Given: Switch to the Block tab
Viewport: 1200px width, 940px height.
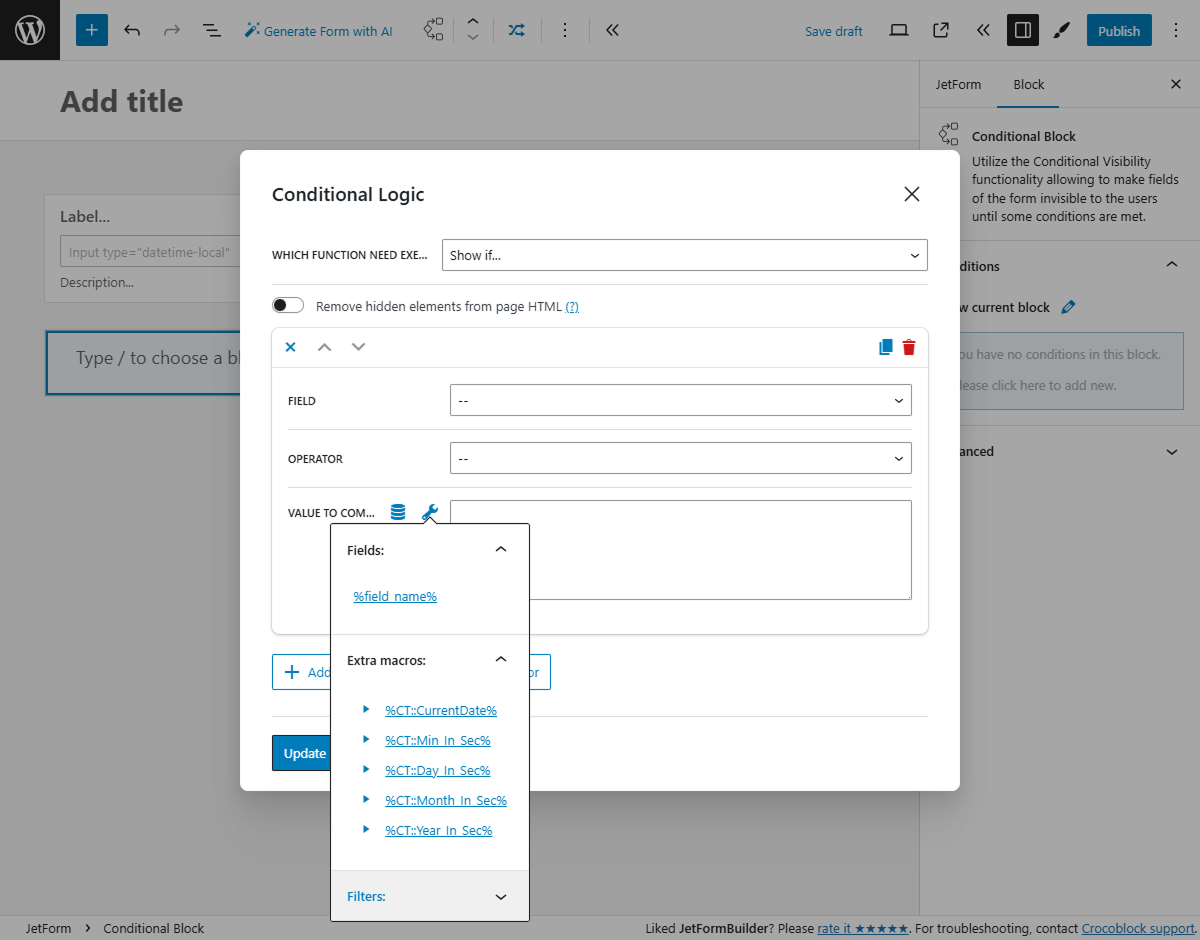Looking at the screenshot, I should point(1028,84).
